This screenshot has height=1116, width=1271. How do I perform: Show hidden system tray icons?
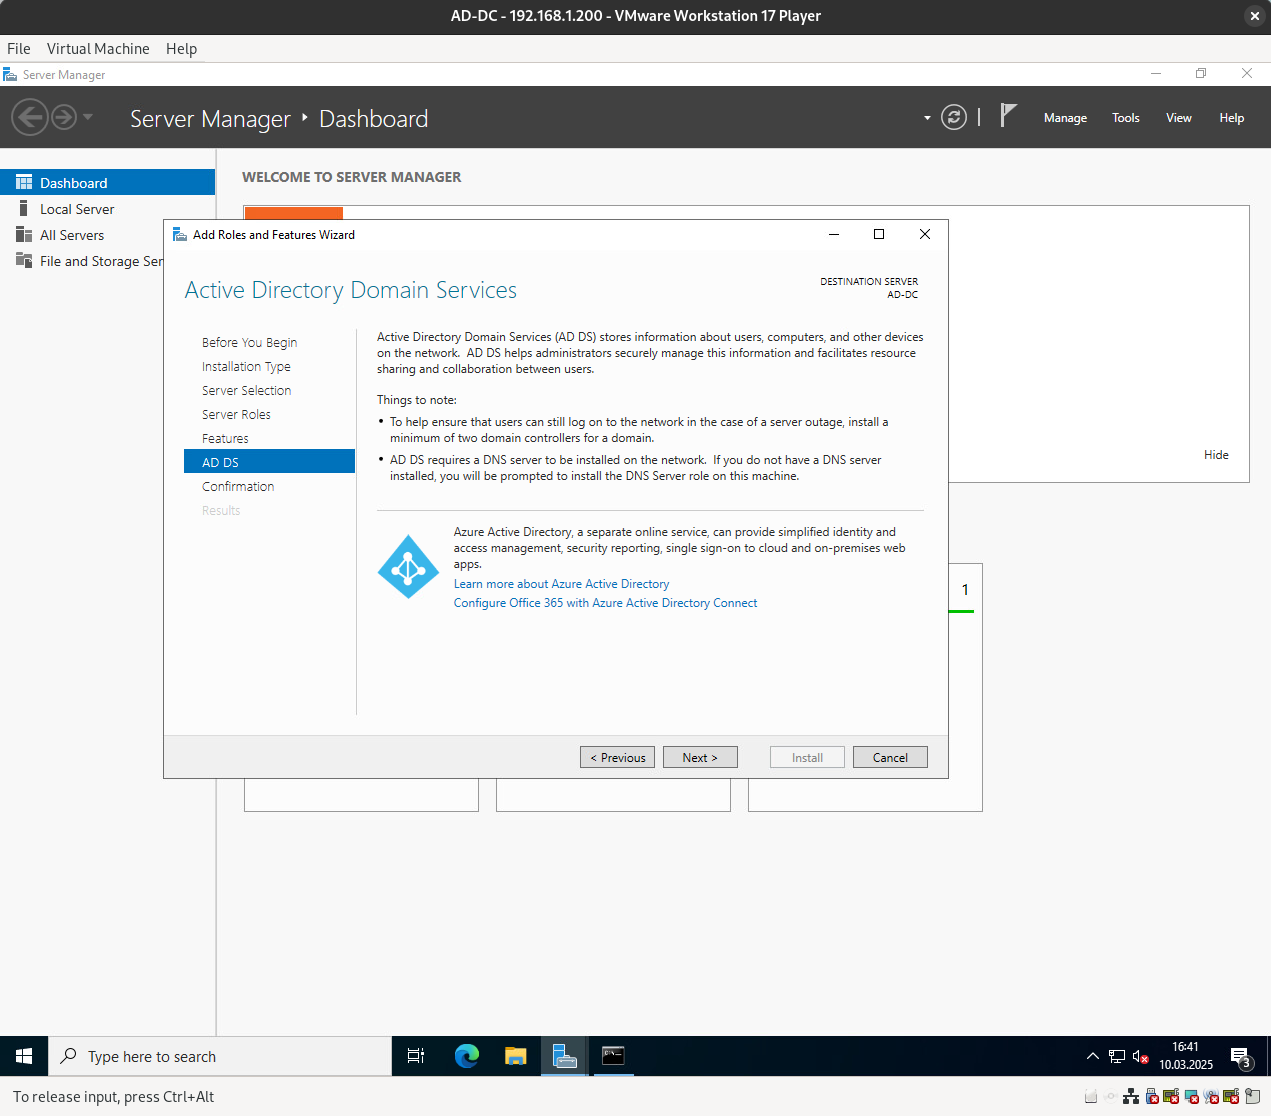(x=1092, y=1056)
